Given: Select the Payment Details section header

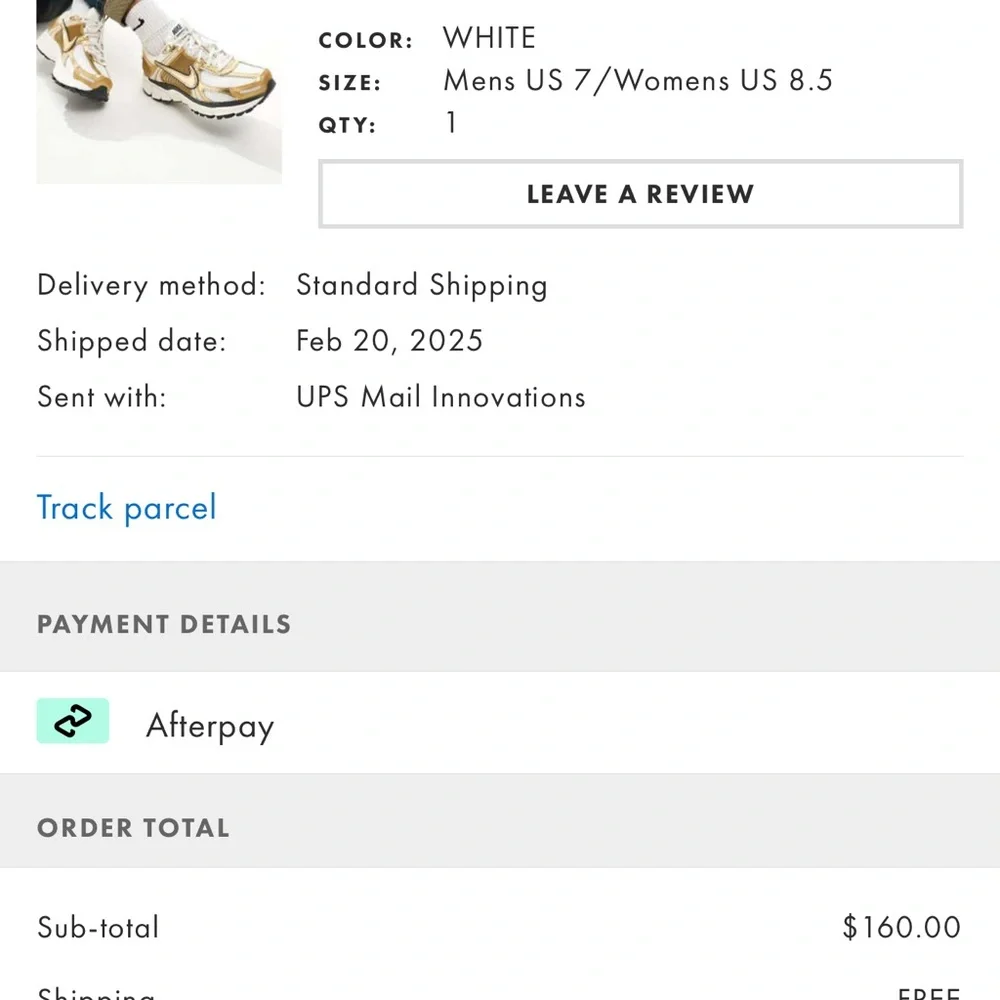Looking at the screenshot, I should pos(164,624).
